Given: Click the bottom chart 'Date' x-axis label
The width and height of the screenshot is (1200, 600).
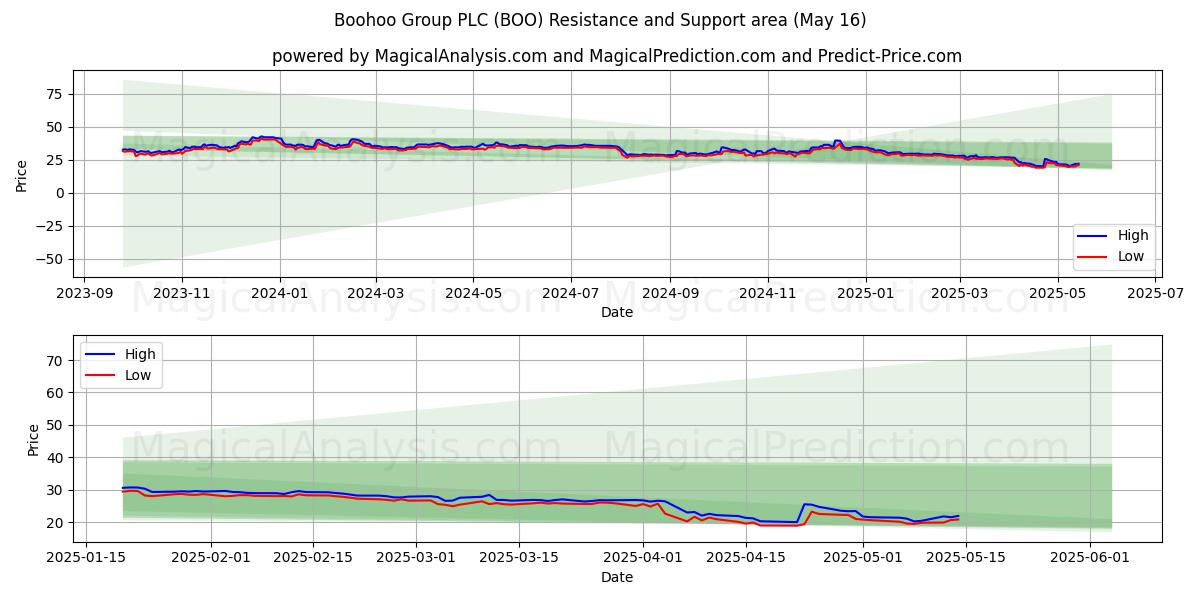Looking at the screenshot, I should click(x=617, y=577).
